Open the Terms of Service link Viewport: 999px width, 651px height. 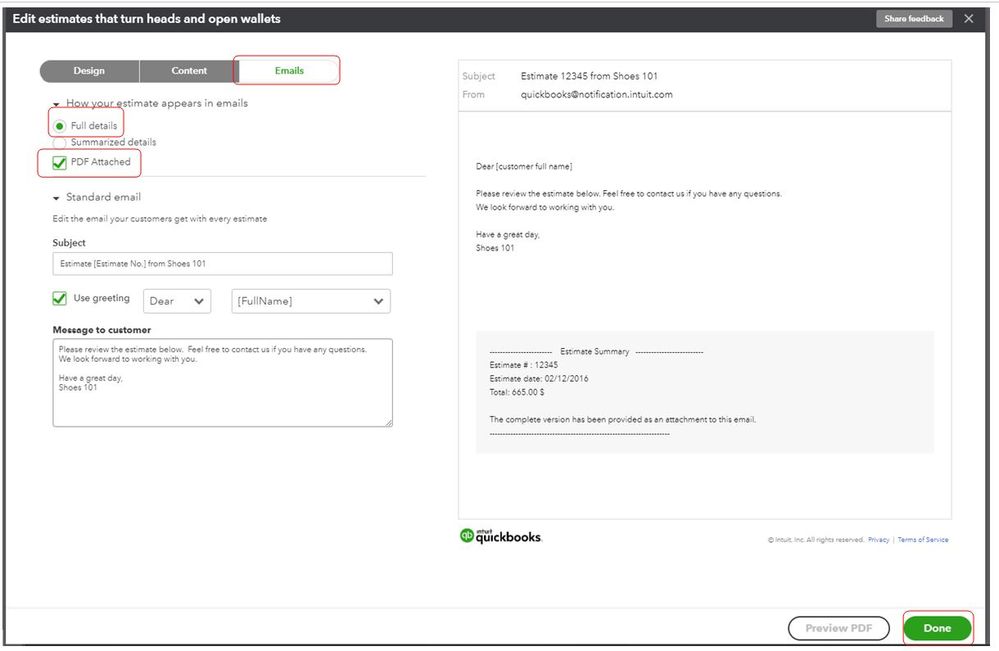tap(923, 540)
